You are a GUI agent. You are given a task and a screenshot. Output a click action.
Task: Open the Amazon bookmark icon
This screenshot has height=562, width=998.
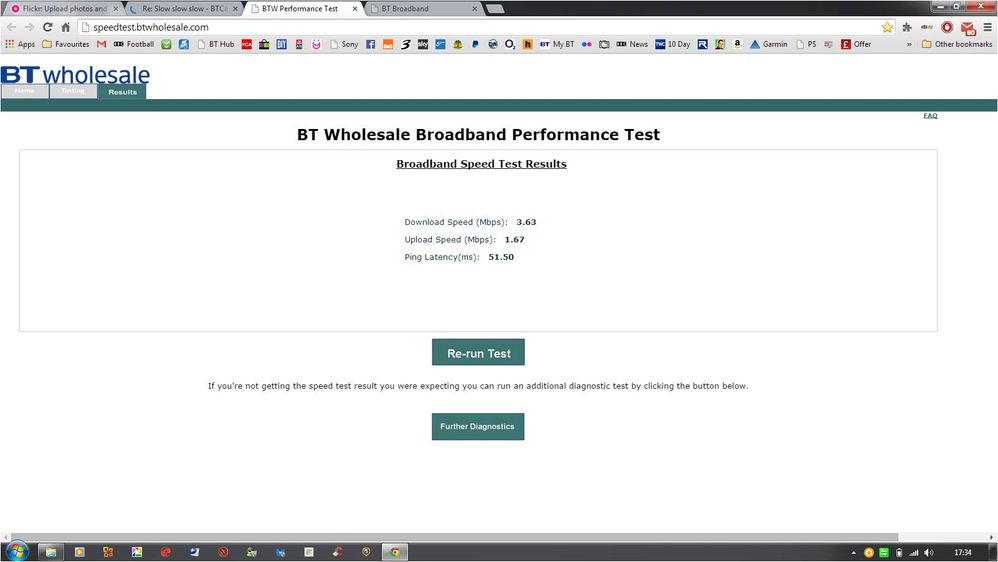tap(737, 44)
